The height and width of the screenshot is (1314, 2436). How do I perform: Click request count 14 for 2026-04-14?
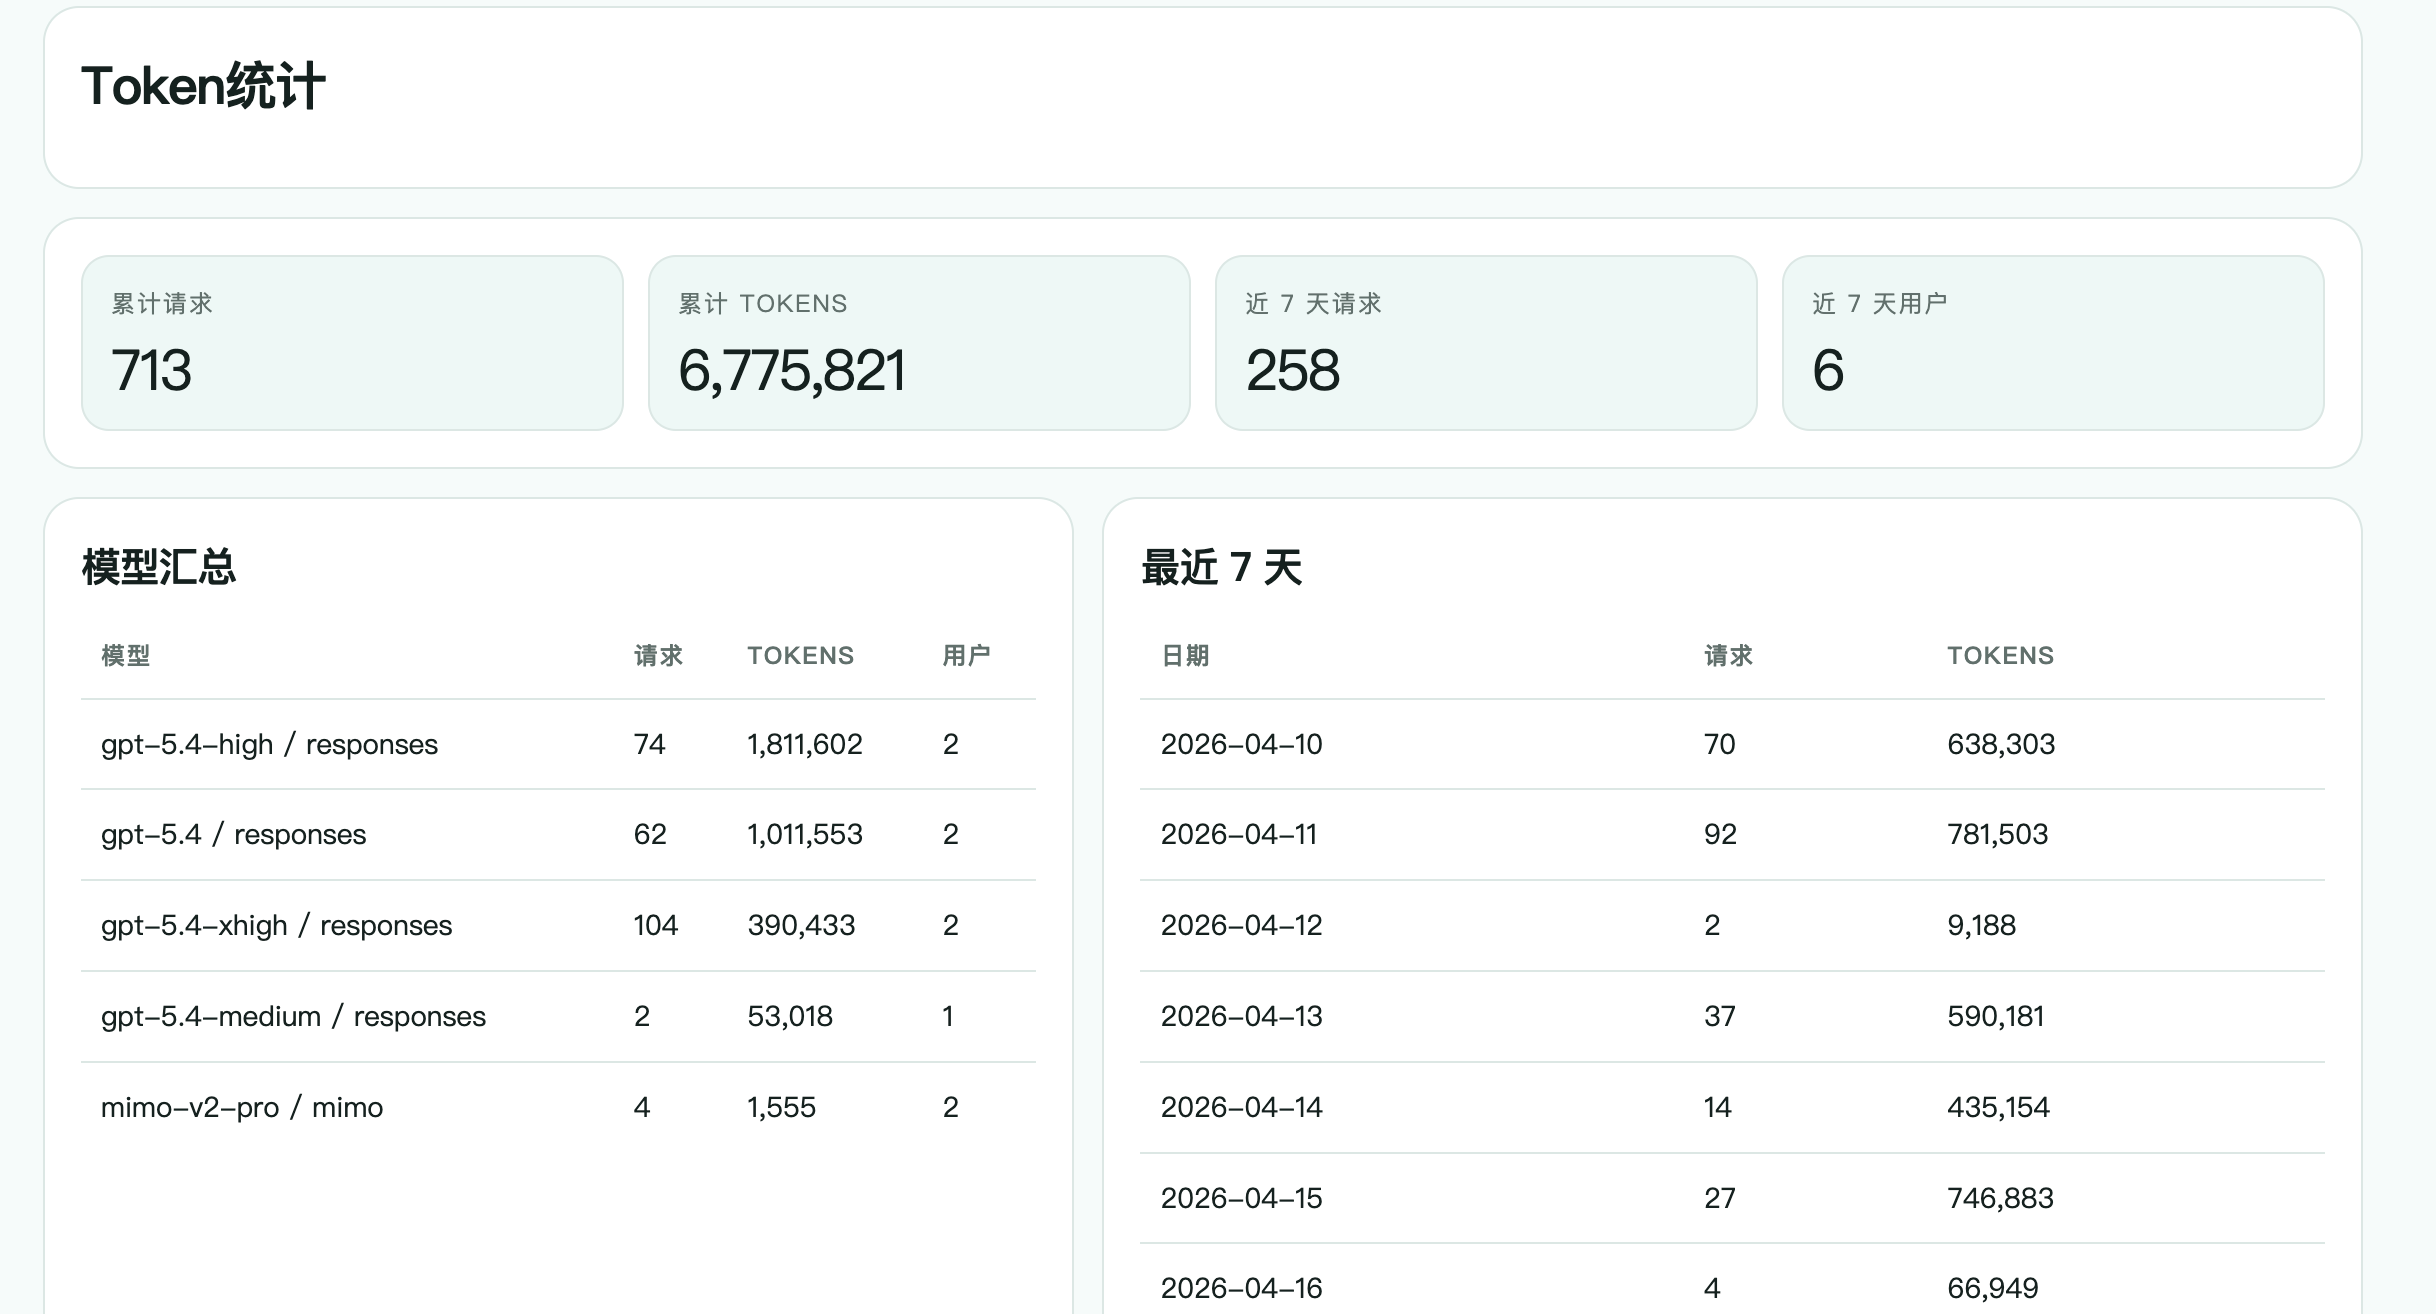[x=1718, y=1108]
